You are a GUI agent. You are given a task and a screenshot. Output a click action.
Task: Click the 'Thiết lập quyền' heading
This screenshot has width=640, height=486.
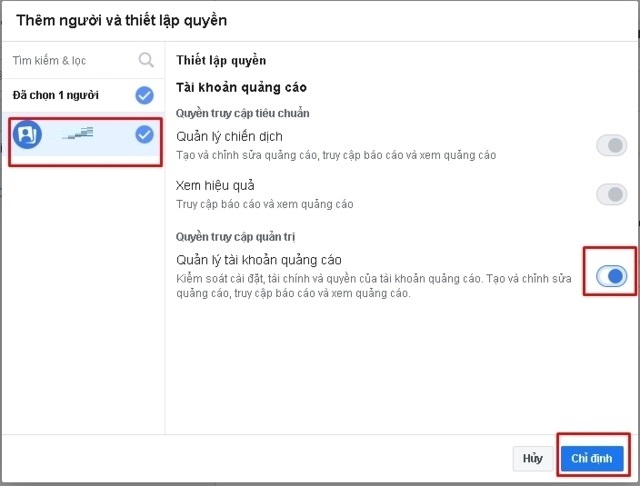point(221,60)
